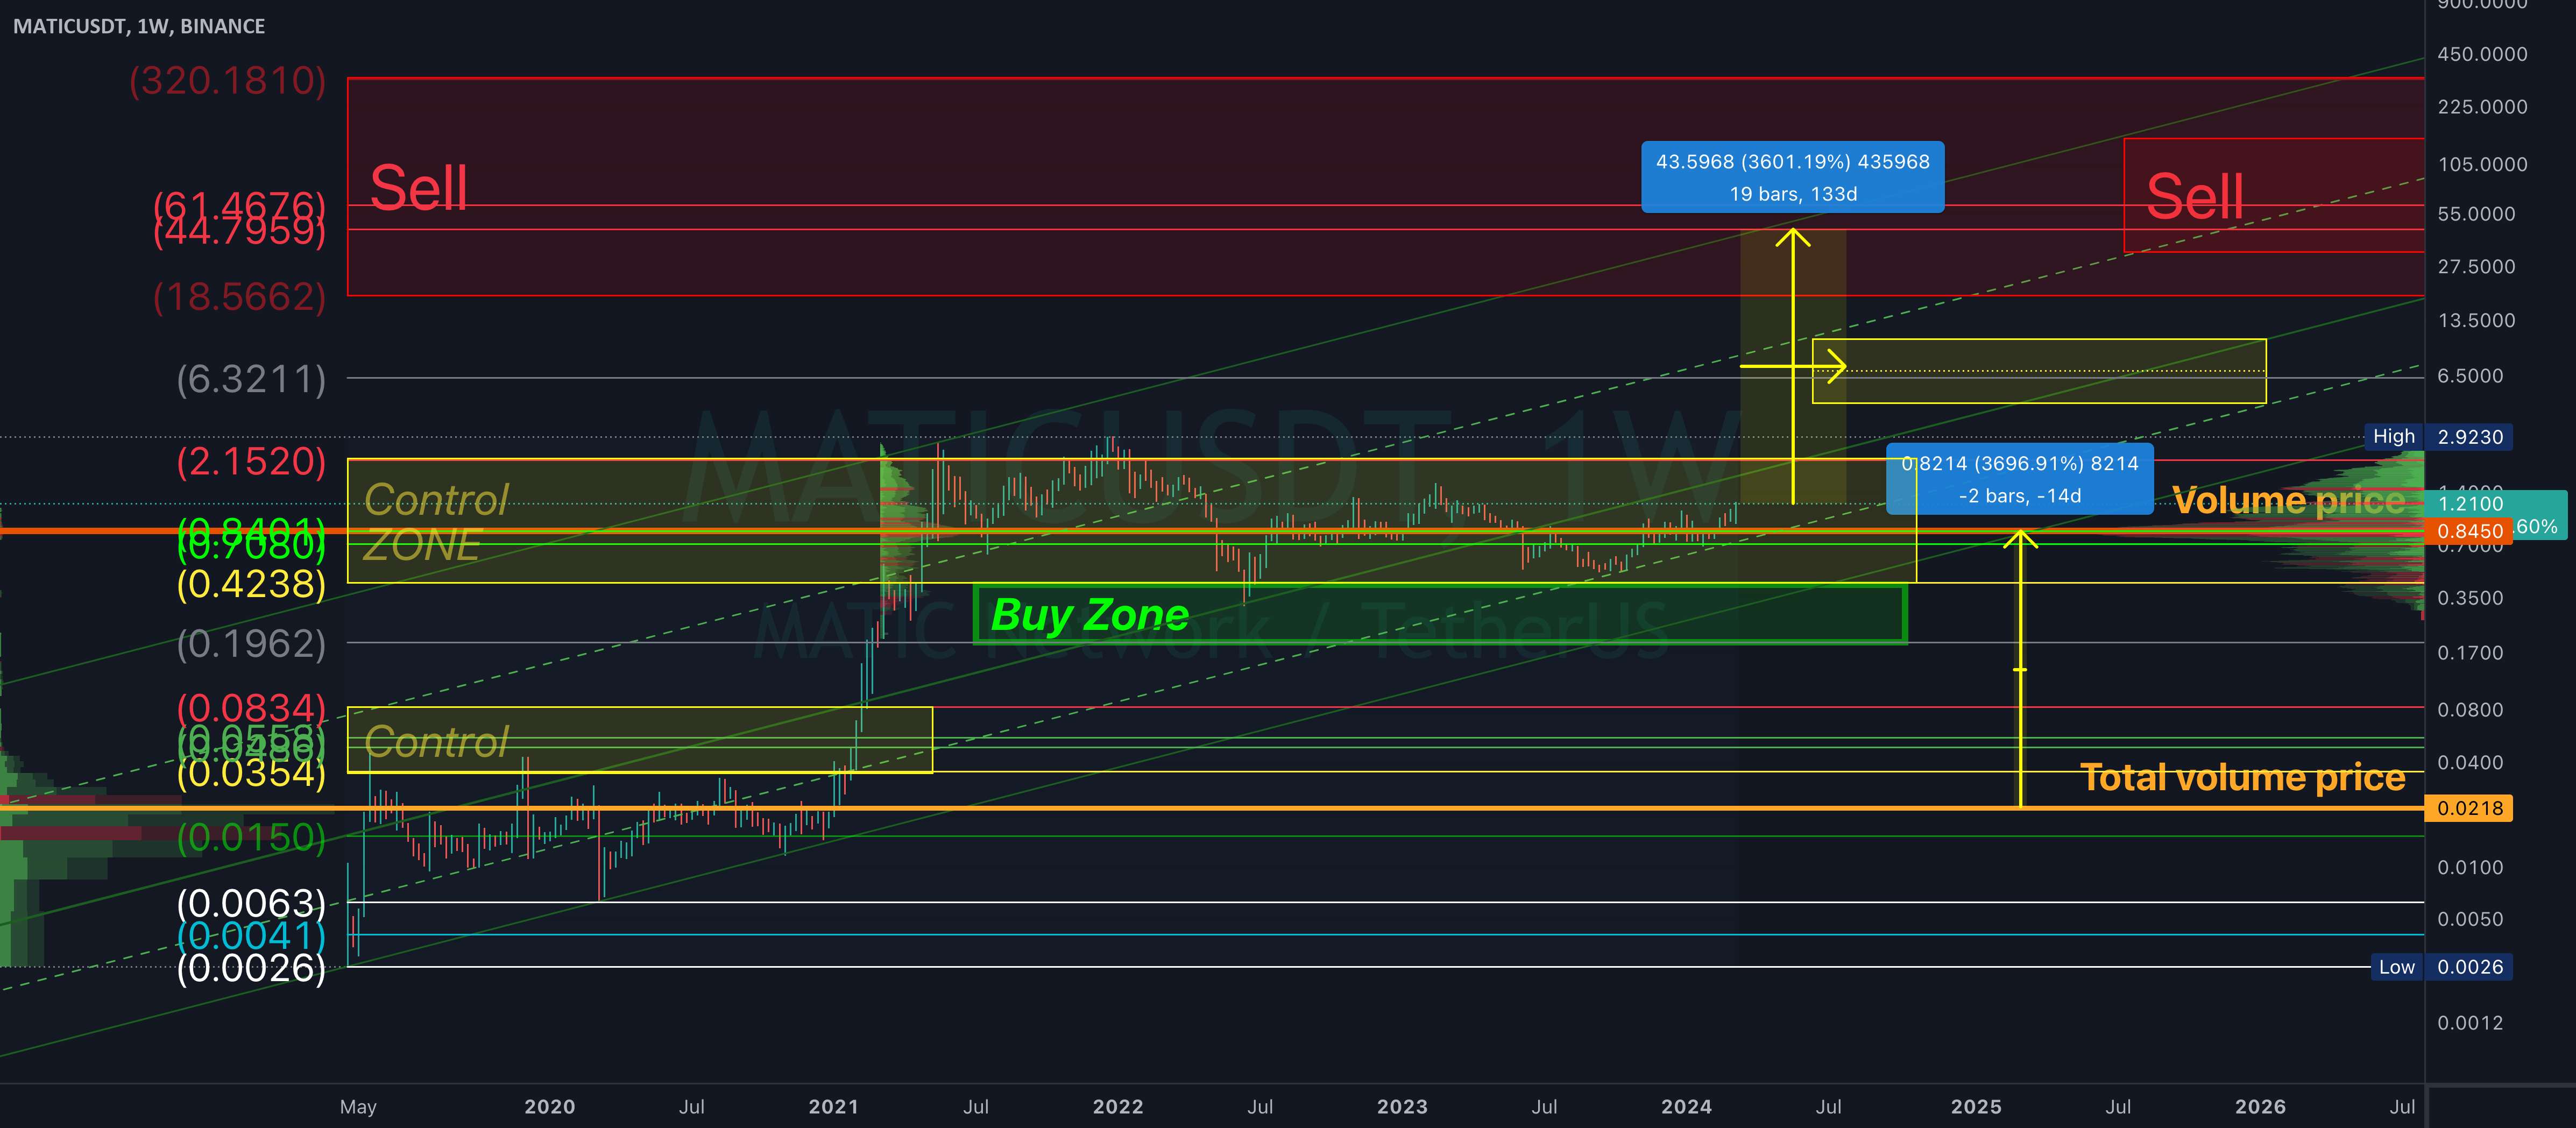Click the 2.9230 high price tag
2576x1128 pixels.
(x=2470, y=437)
